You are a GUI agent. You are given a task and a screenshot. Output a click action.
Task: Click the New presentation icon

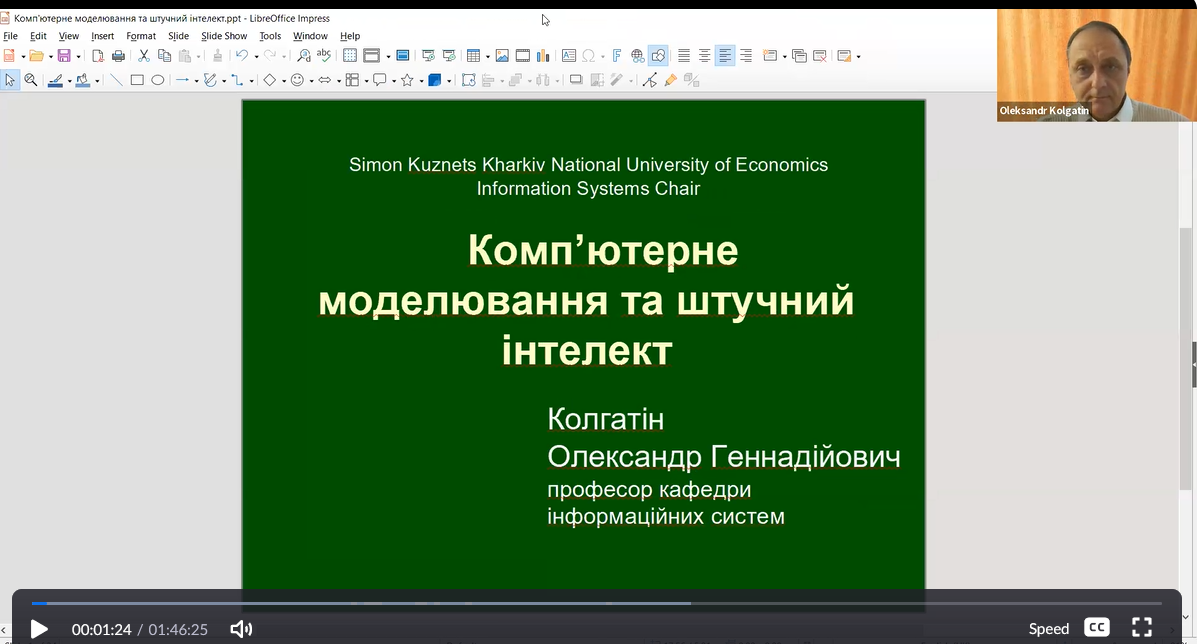pyautogui.click(x=9, y=56)
